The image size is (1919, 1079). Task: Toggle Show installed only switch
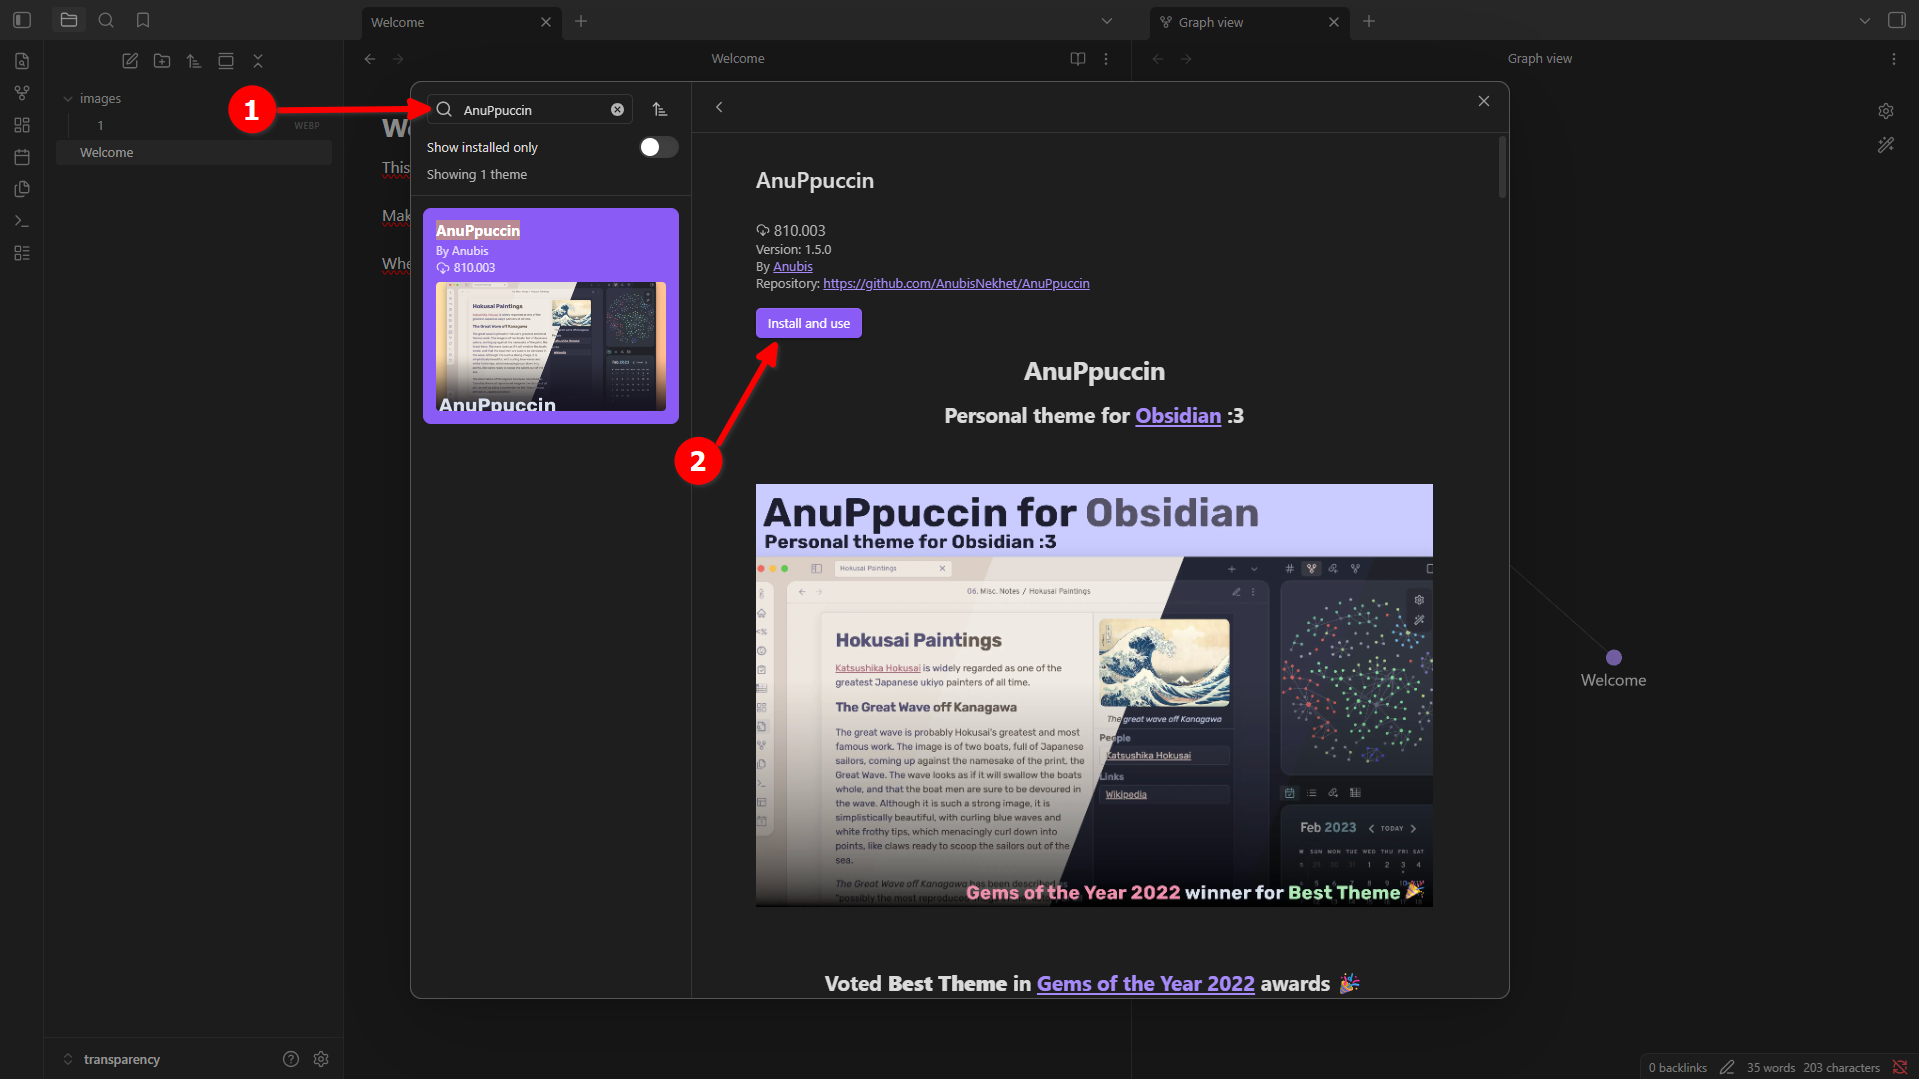[x=658, y=147]
